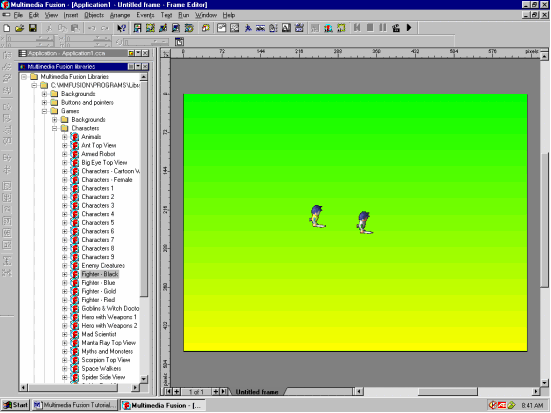Expand the Animals library

click(65, 137)
